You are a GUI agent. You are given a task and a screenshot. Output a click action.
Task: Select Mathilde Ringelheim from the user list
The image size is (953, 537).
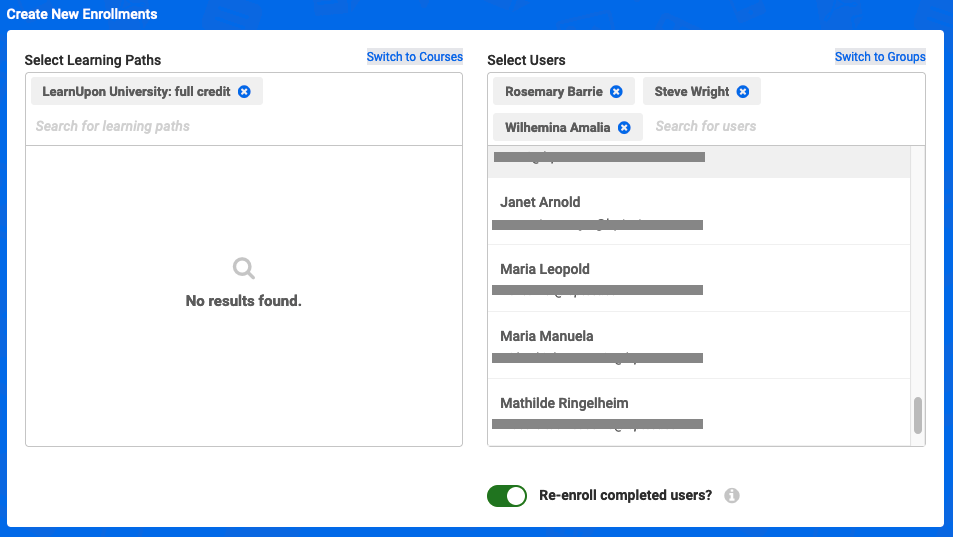click(699, 412)
